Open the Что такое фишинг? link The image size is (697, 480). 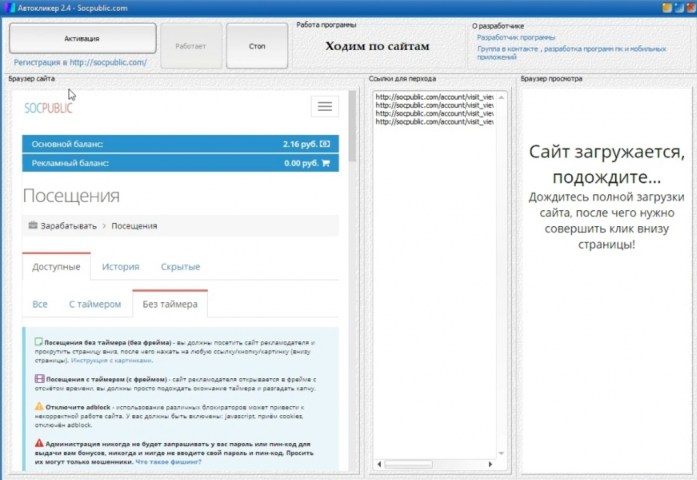coord(168,462)
